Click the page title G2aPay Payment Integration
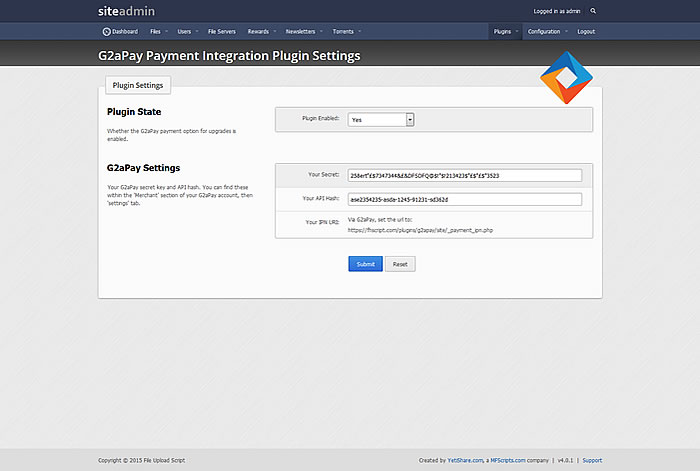This screenshot has width=700, height=471. (229, 56)
